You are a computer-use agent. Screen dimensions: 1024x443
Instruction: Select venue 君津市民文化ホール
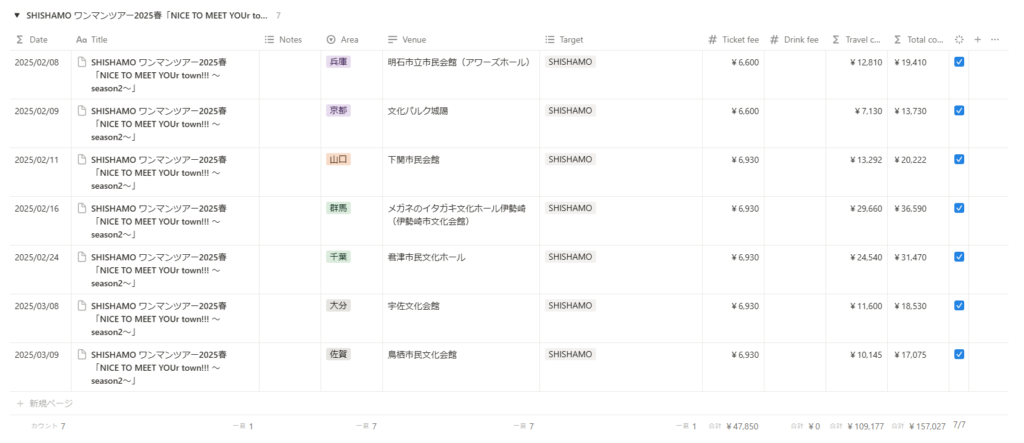pos(426,257)
